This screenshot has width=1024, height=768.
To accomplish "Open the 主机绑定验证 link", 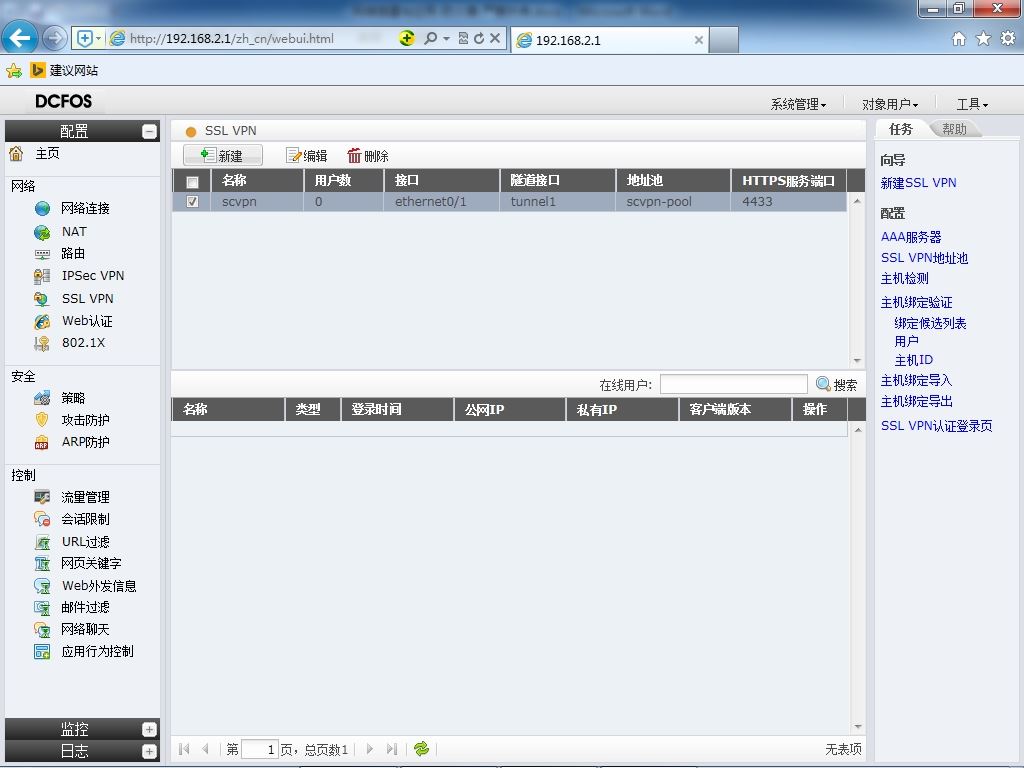I will [916, 302].
